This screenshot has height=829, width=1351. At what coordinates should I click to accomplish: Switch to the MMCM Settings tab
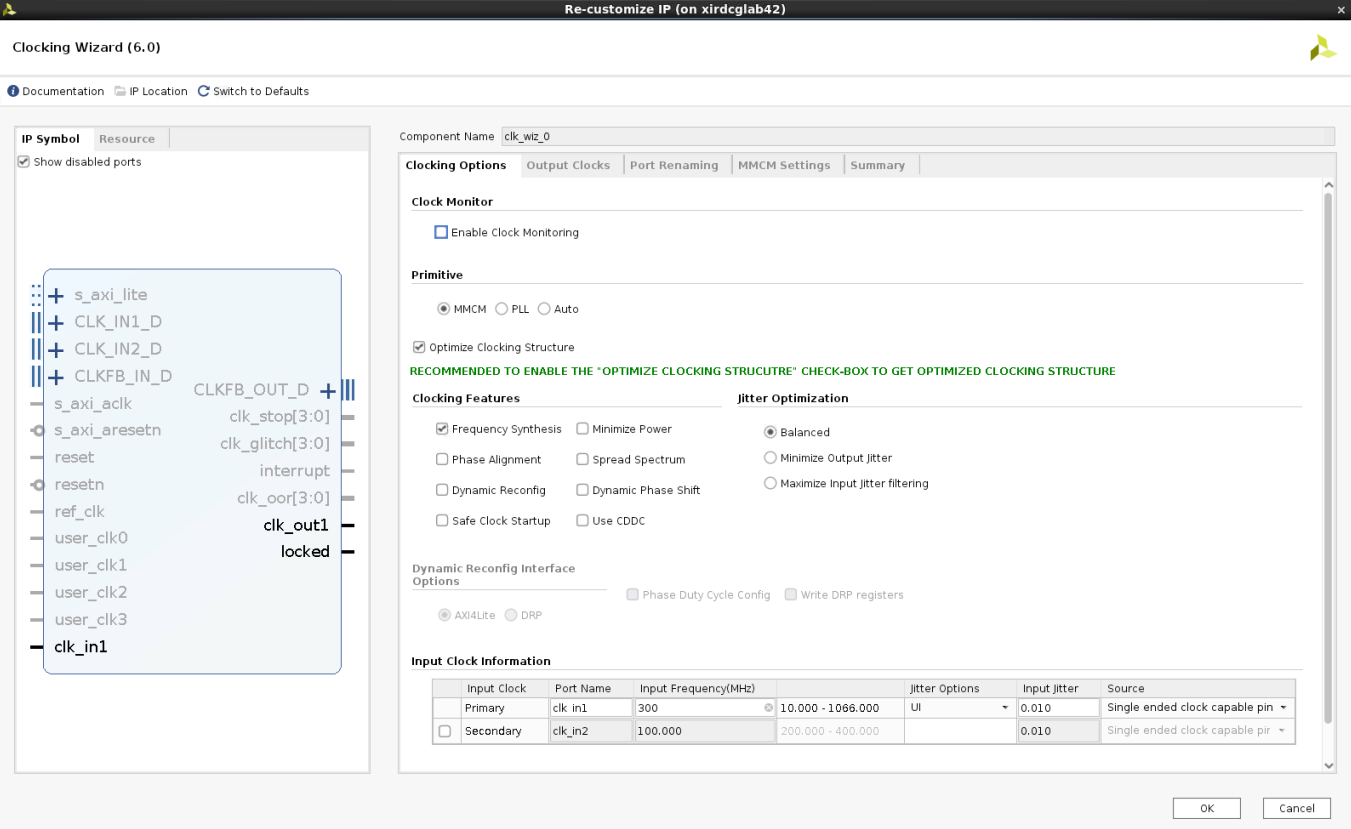click(784, 165)
